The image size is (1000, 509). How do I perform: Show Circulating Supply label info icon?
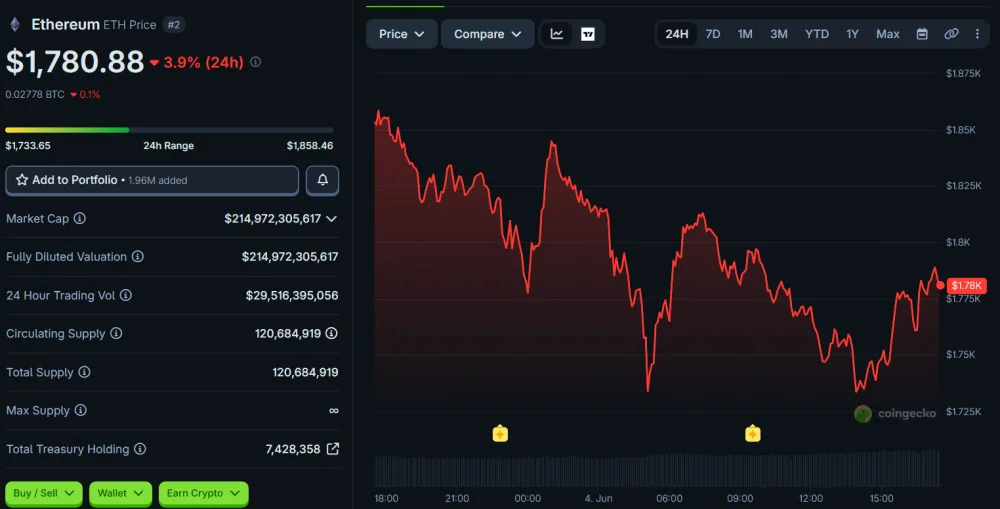tap(116, 333)
